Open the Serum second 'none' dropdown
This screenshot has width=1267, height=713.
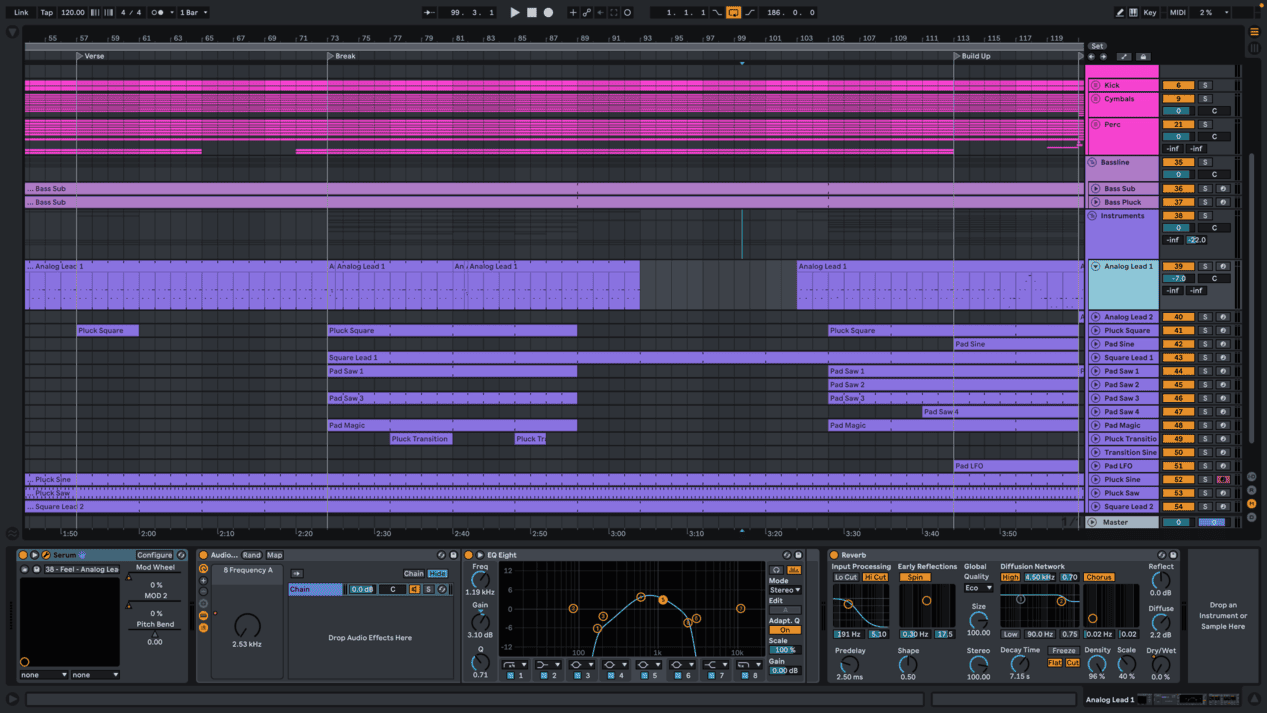95,675
